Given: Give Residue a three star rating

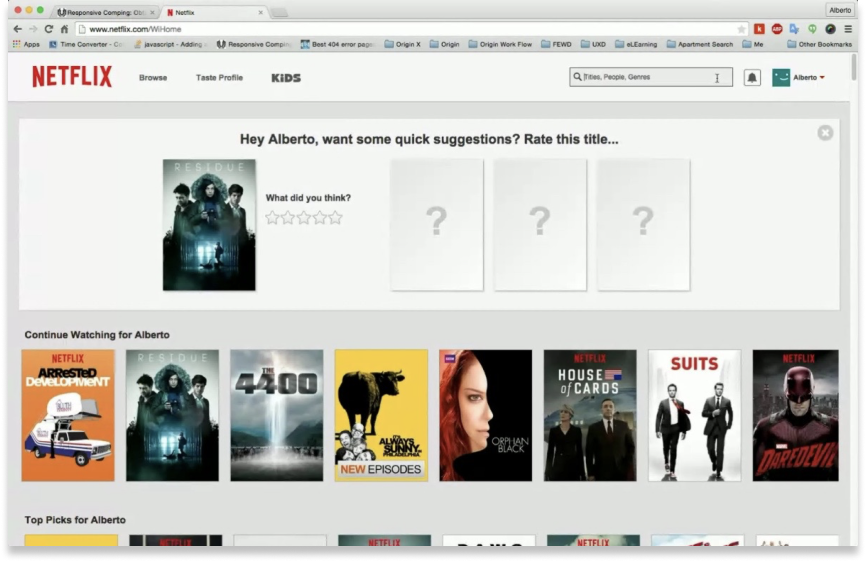Looking at the screenshot, I should tap(304, 217).
